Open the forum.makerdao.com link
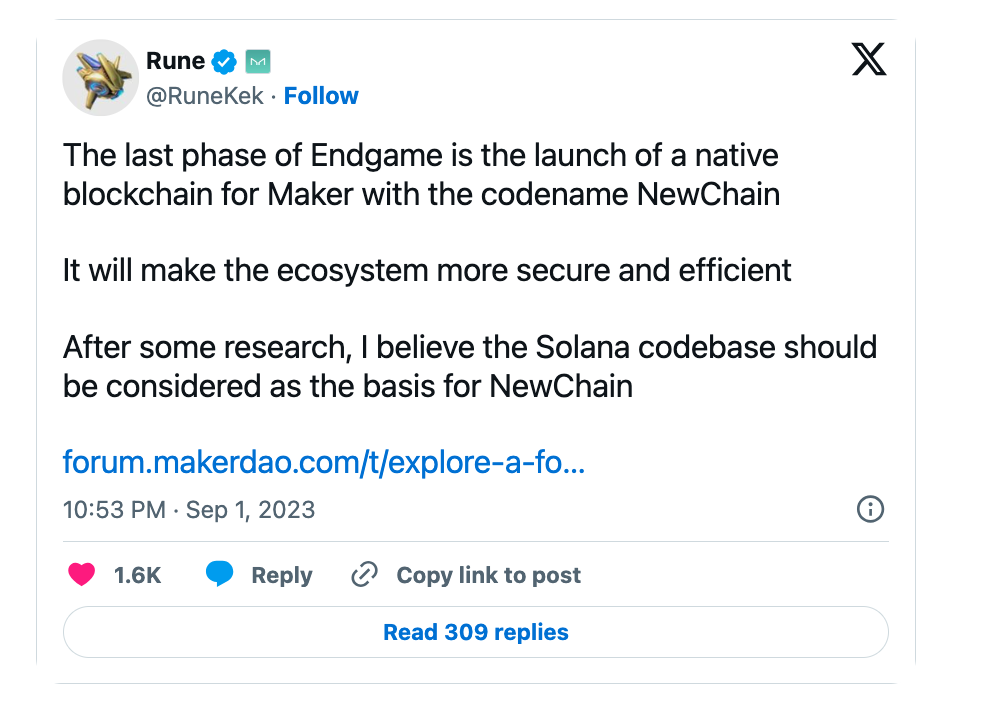The height and width of the screenshot is (726, 982). pyautogui.click(x=323, y=462)
